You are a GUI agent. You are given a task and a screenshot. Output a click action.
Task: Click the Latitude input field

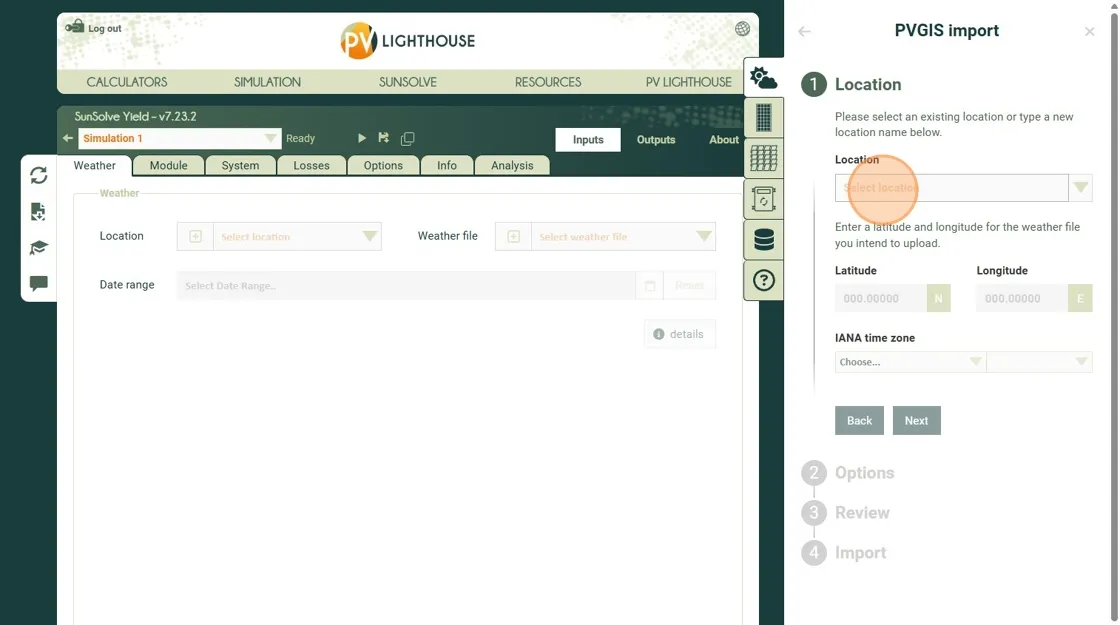coord(880,299)
